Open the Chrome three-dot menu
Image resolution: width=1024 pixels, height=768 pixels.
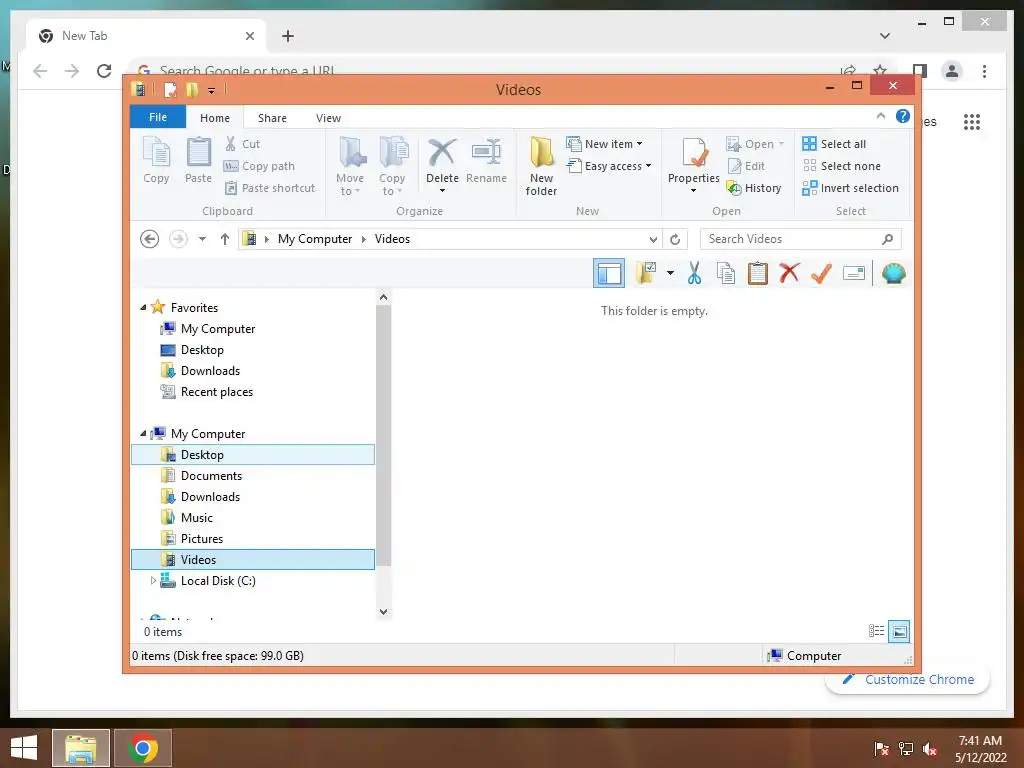tap(984, 71)
